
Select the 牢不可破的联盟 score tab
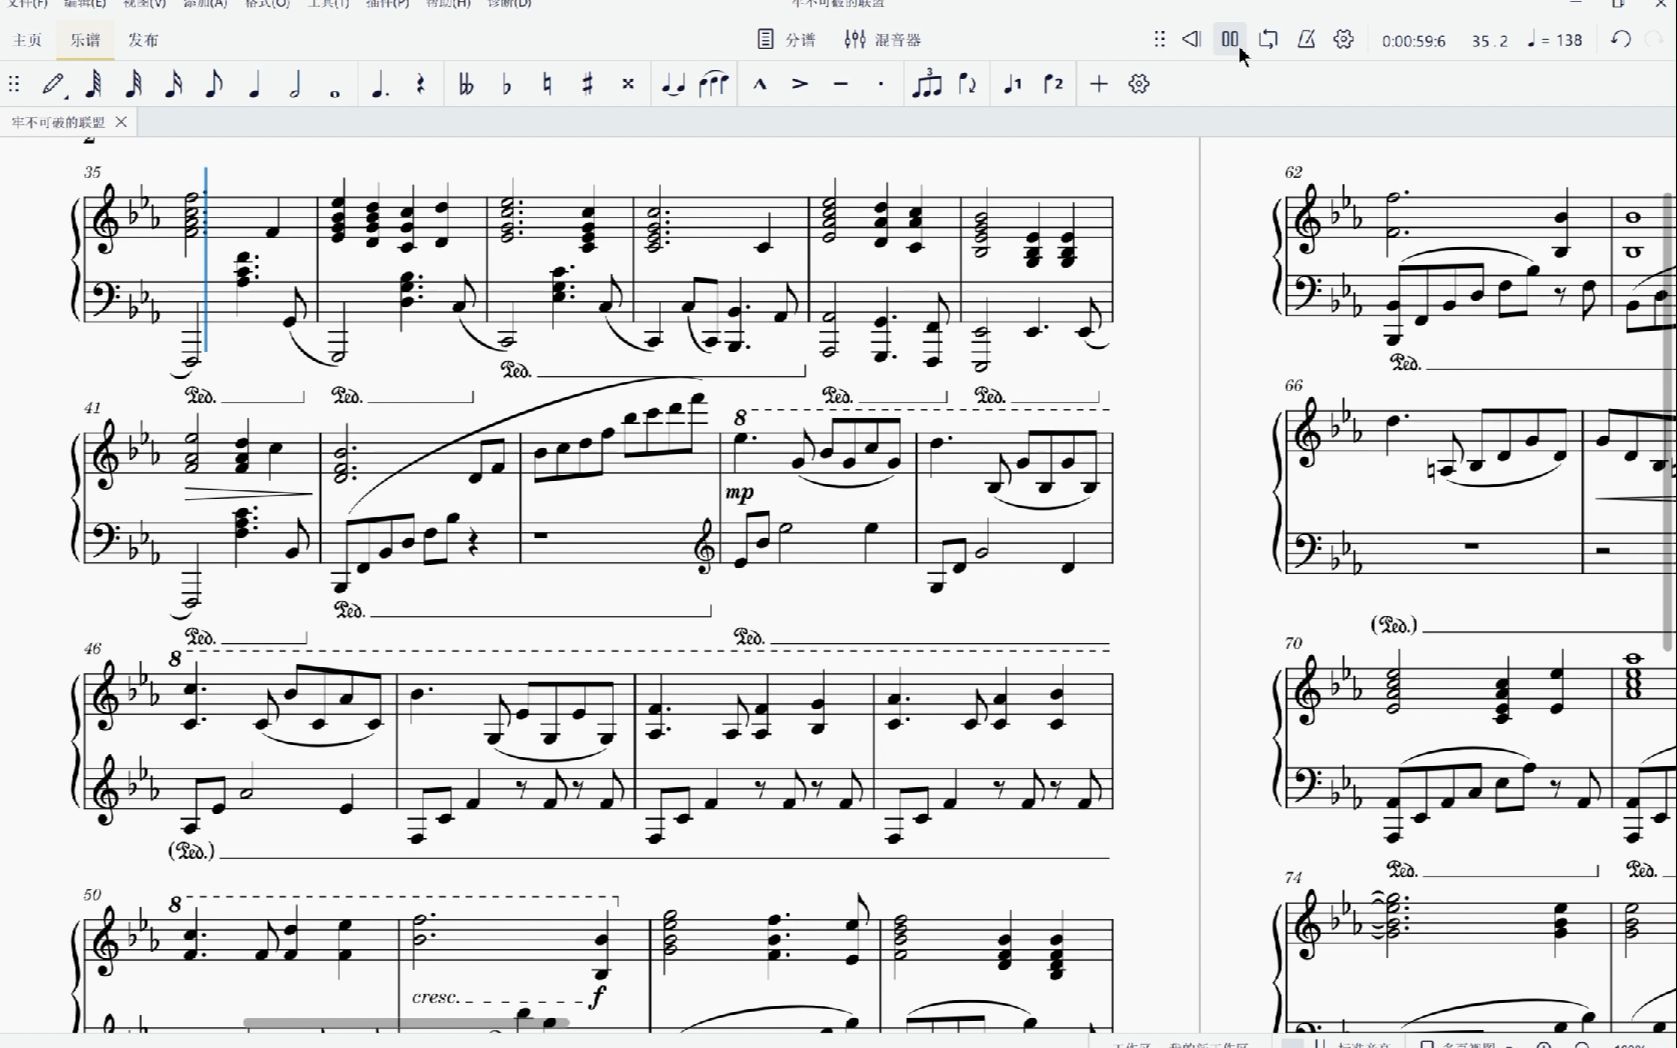[x=58, y=122]
